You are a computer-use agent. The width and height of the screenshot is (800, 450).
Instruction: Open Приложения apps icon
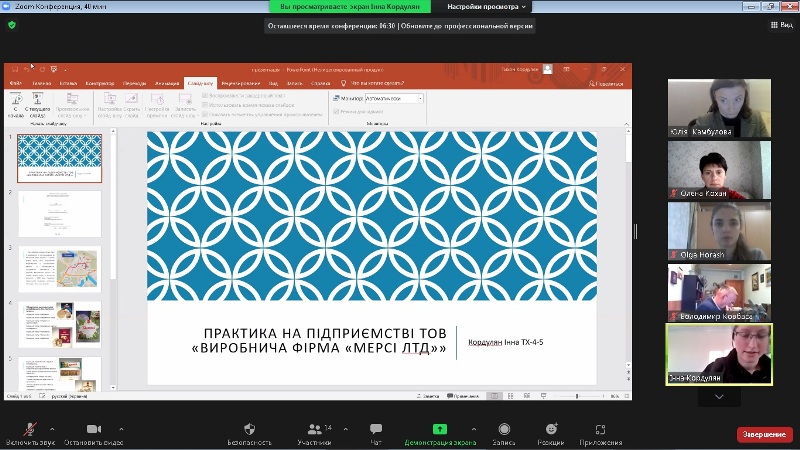tap(601, 429)
